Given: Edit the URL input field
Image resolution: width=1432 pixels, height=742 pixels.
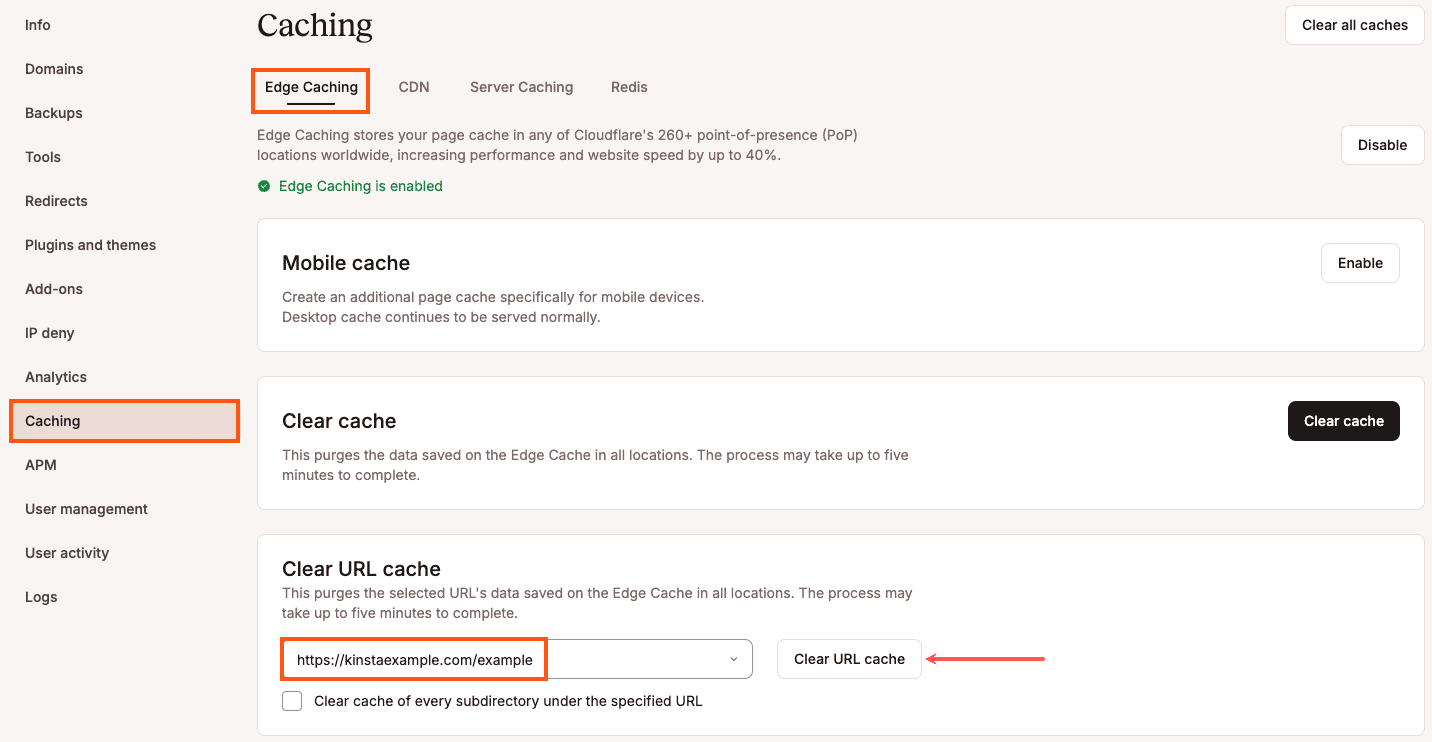Looking at the screenshot, I should [413, 659].
